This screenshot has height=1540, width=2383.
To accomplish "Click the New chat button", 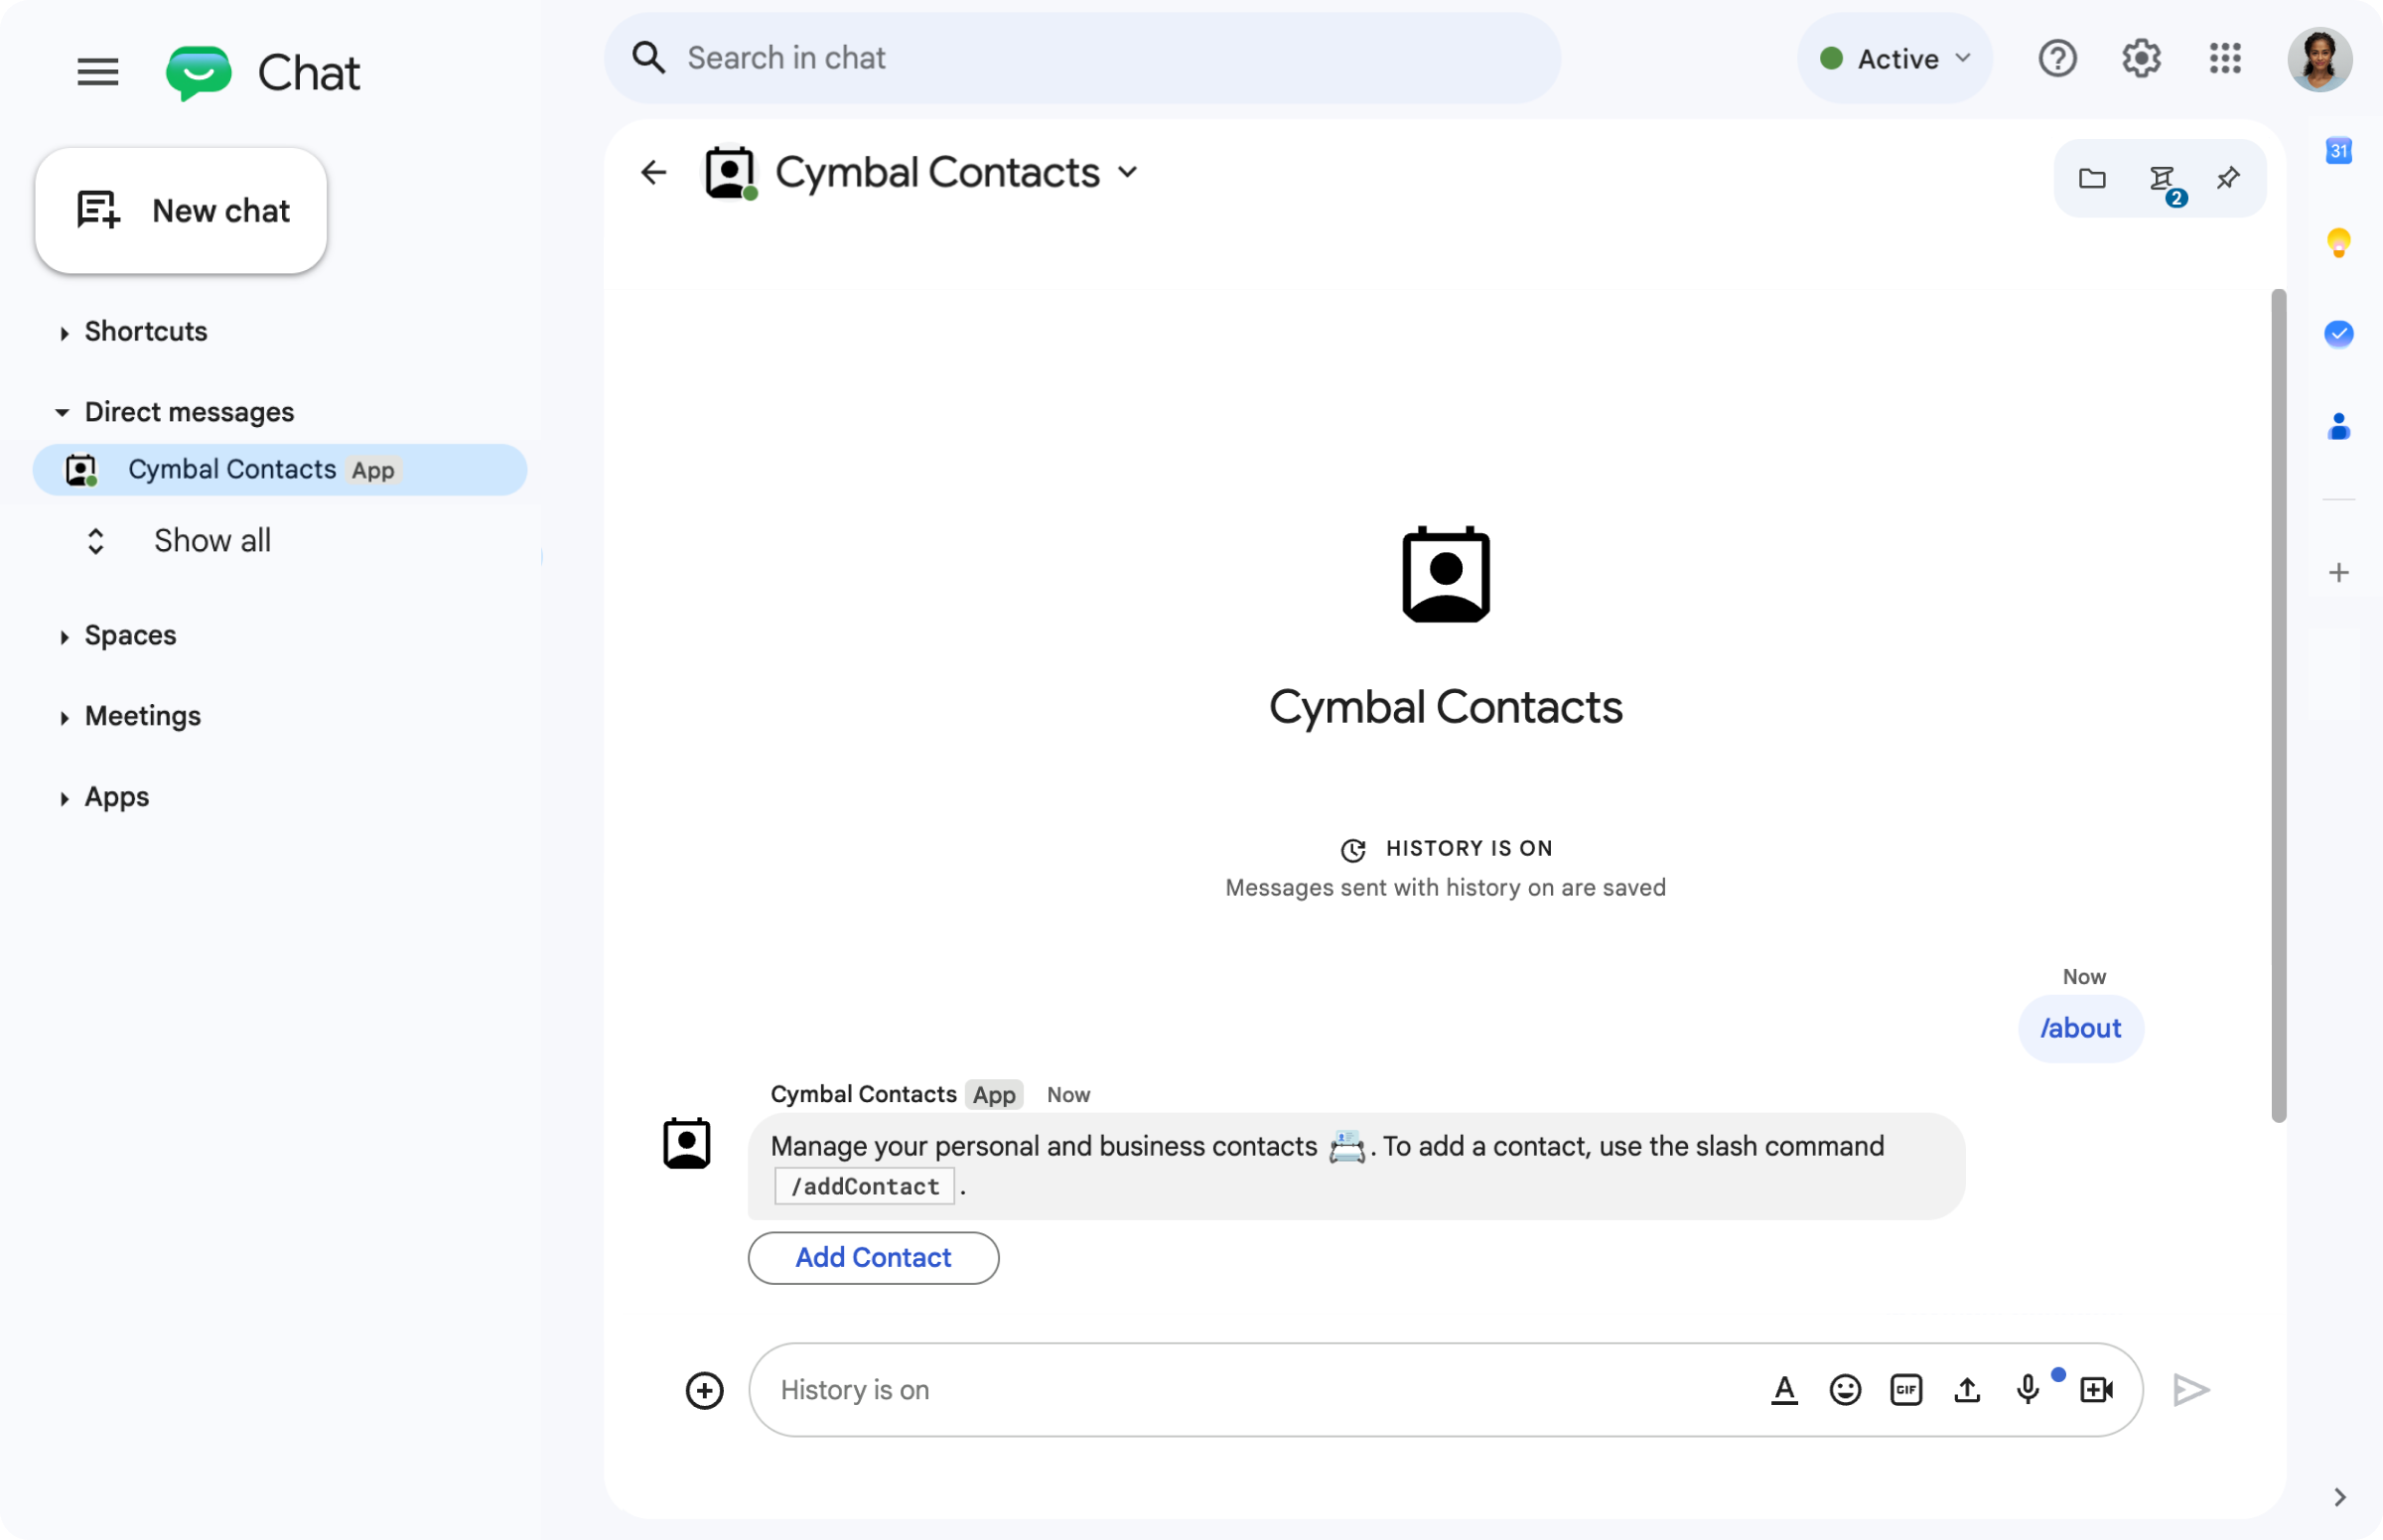I will [181, 211].
